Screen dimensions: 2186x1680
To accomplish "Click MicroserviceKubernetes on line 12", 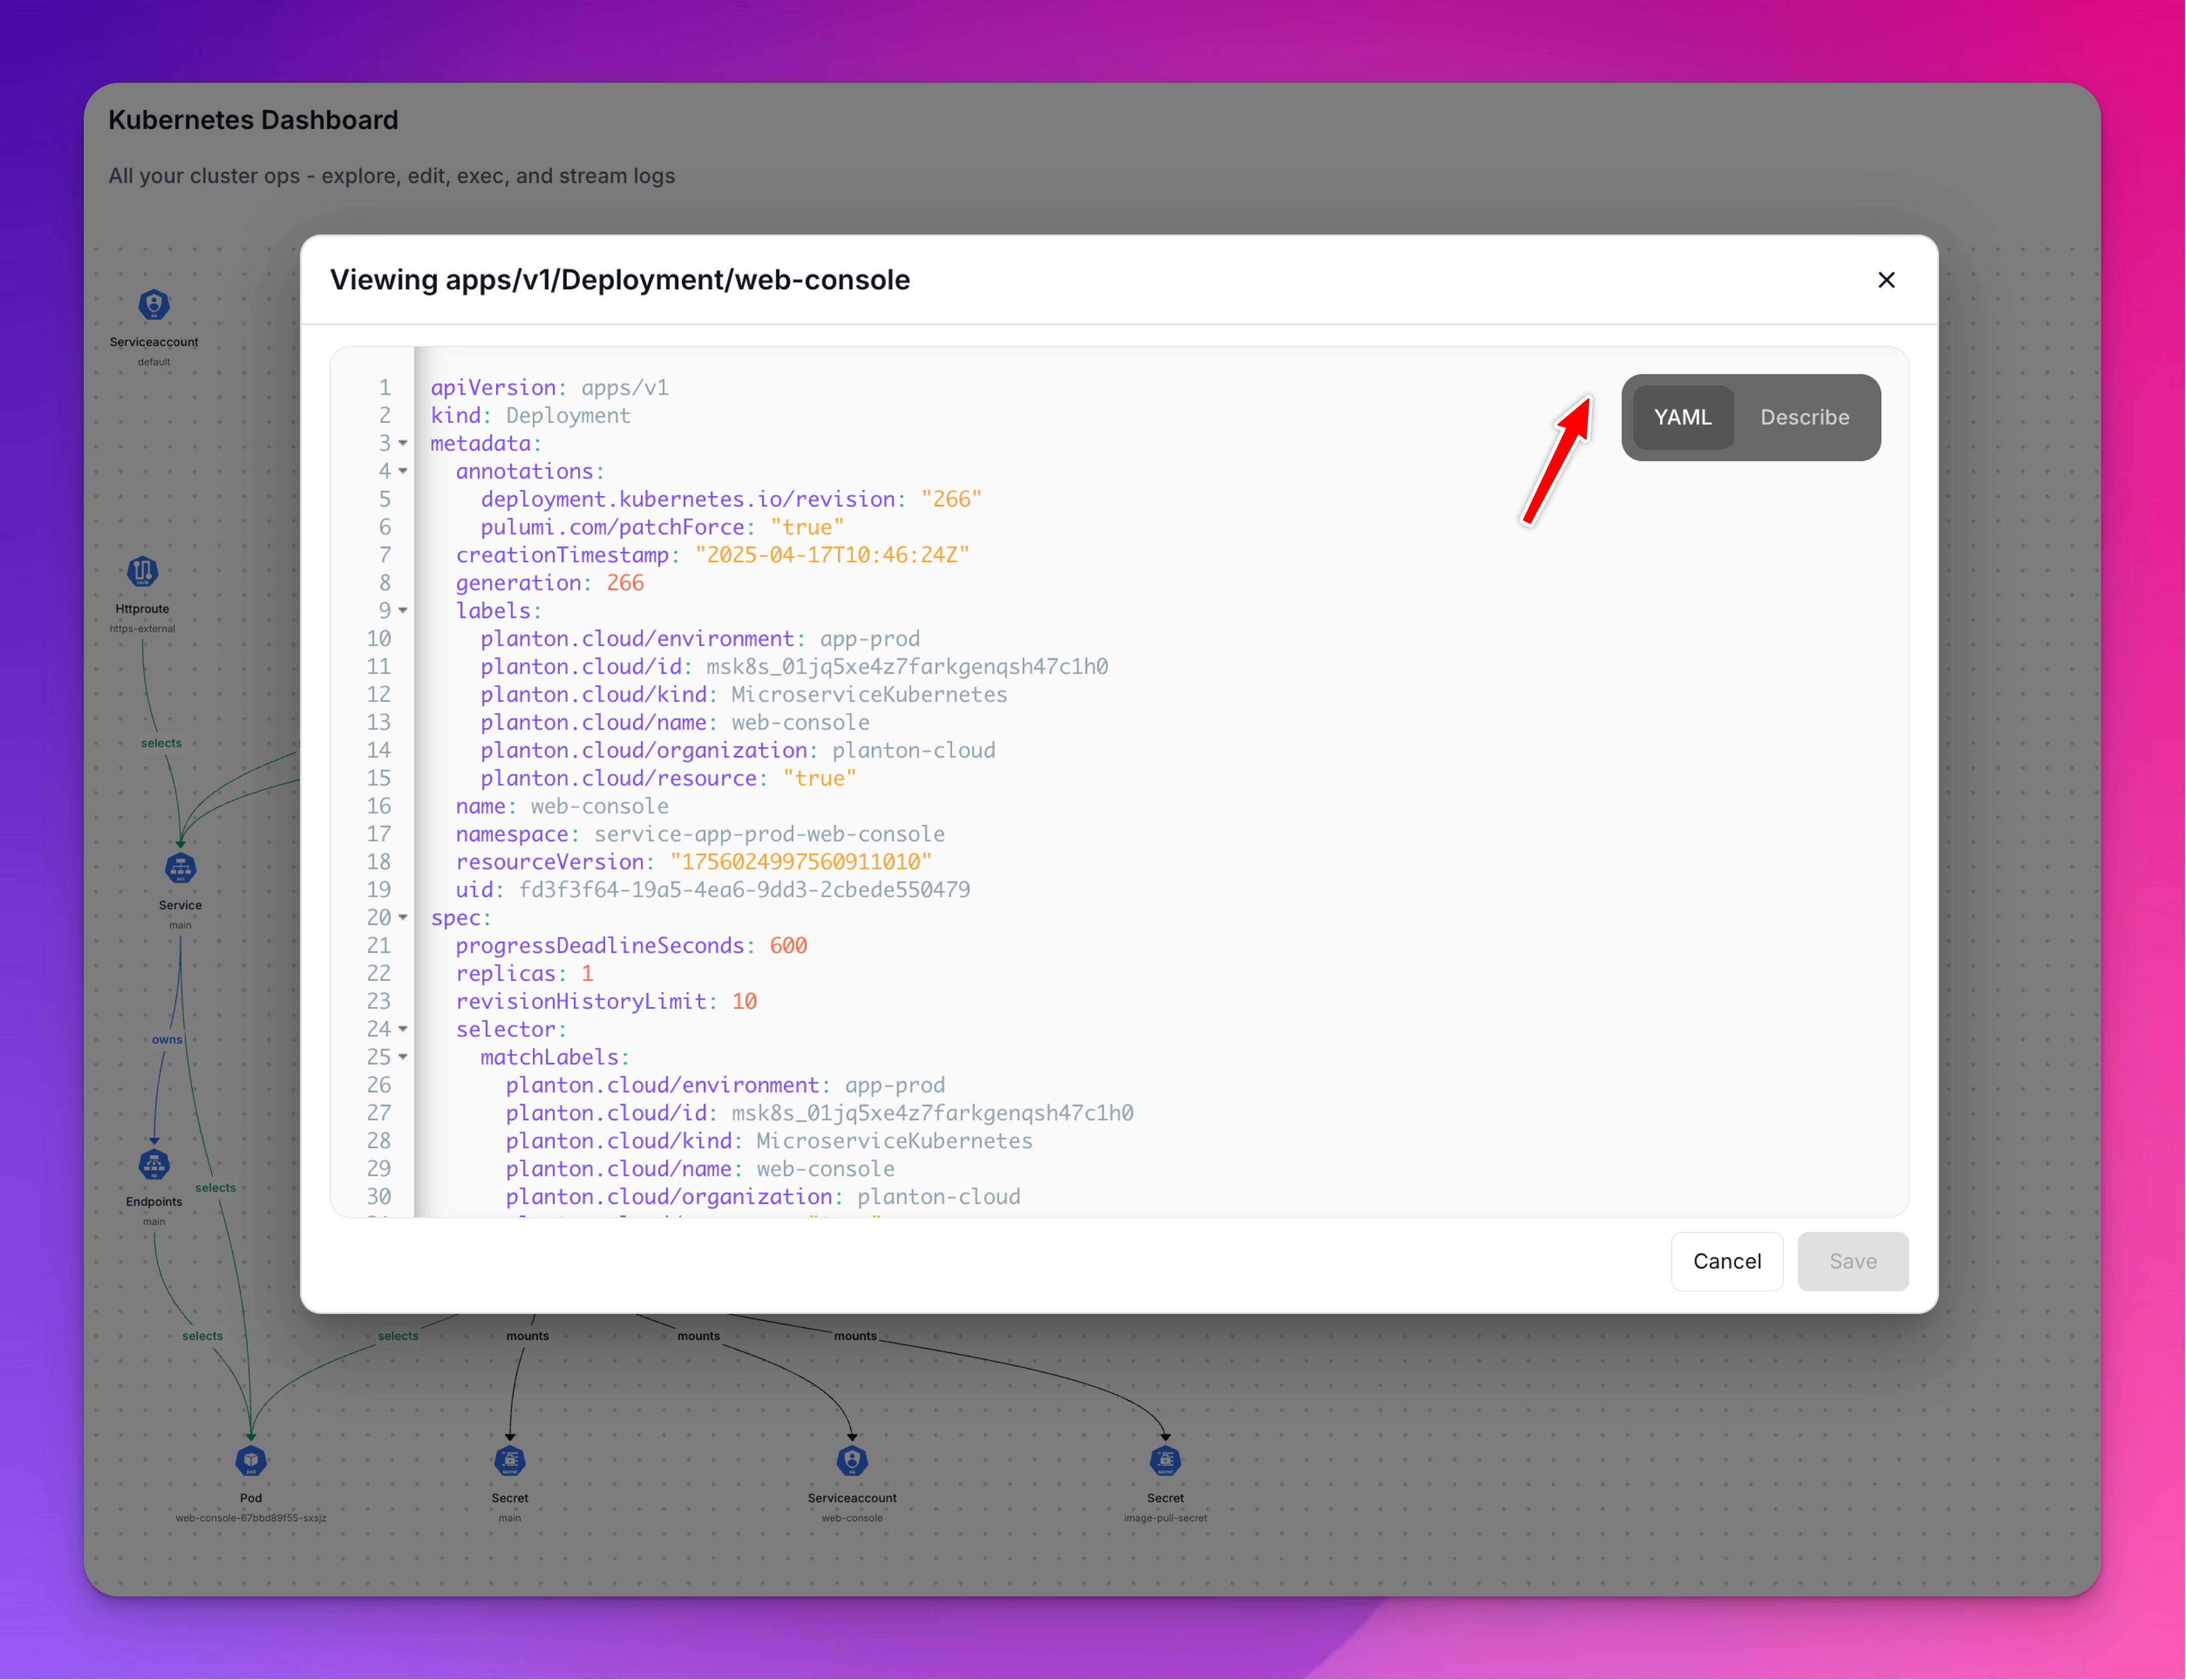I will coord(869,695).
